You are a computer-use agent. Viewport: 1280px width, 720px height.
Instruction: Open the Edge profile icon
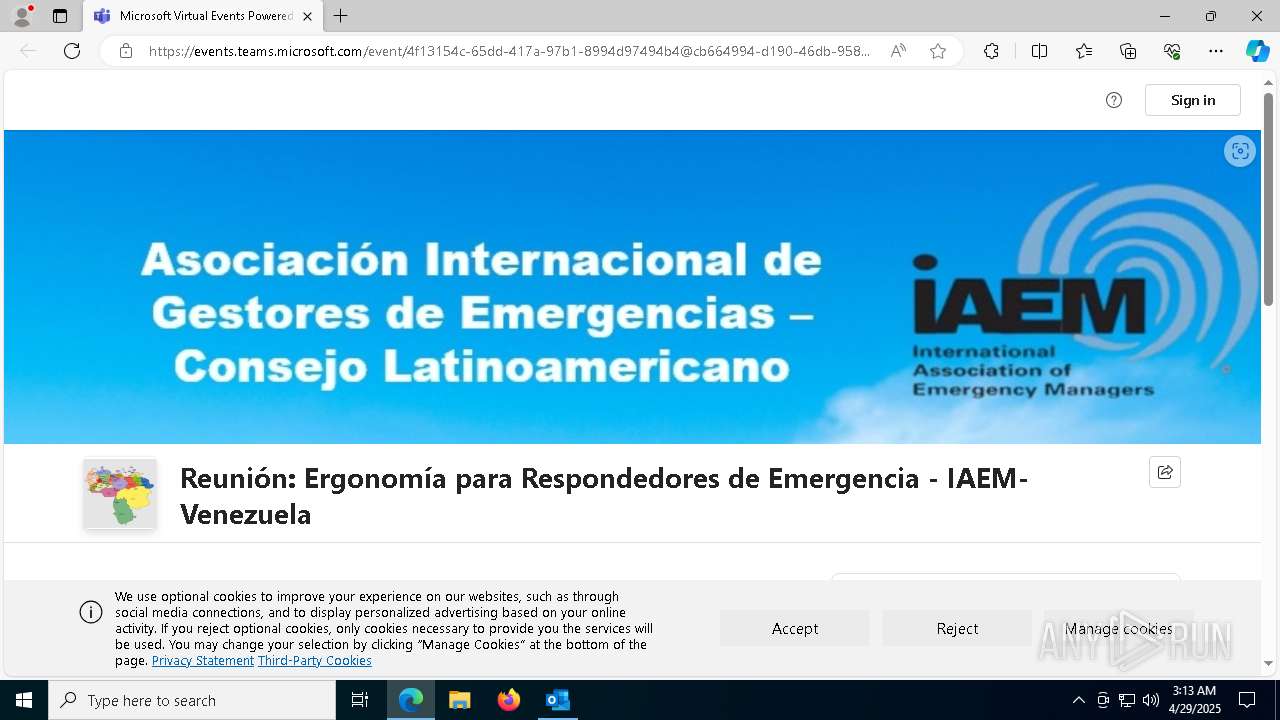pyautogui.click(x=21, y=16)
